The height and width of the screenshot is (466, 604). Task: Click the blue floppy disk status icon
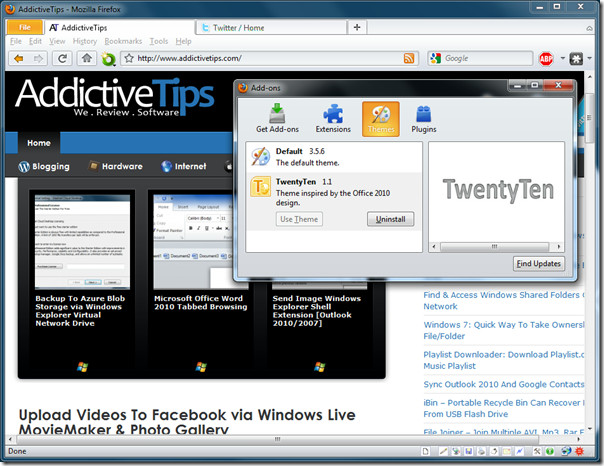(x=469, y=451)
